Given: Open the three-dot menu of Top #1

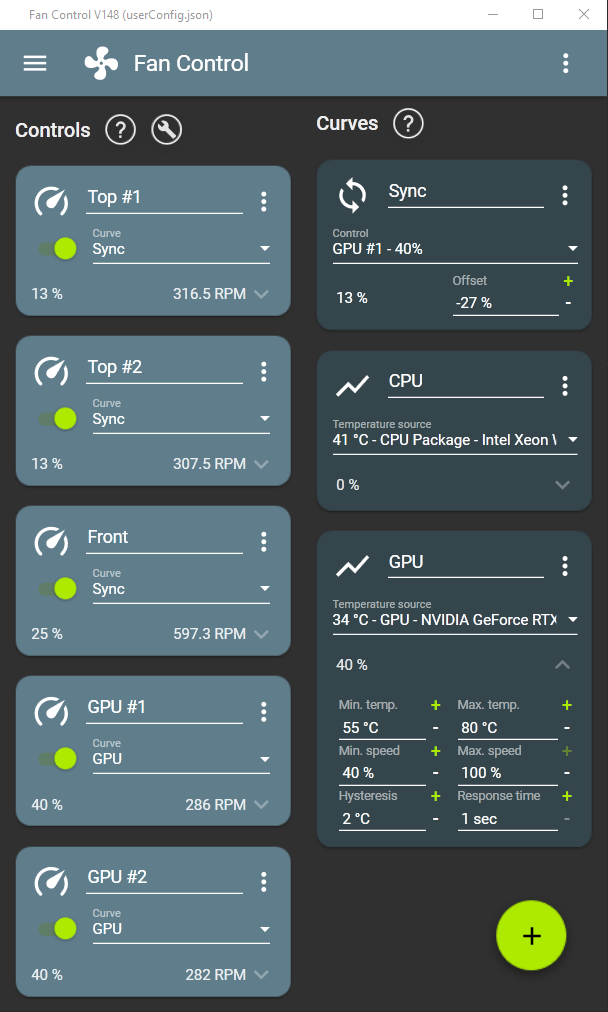Looking at the screenshot, I should 263,201.
